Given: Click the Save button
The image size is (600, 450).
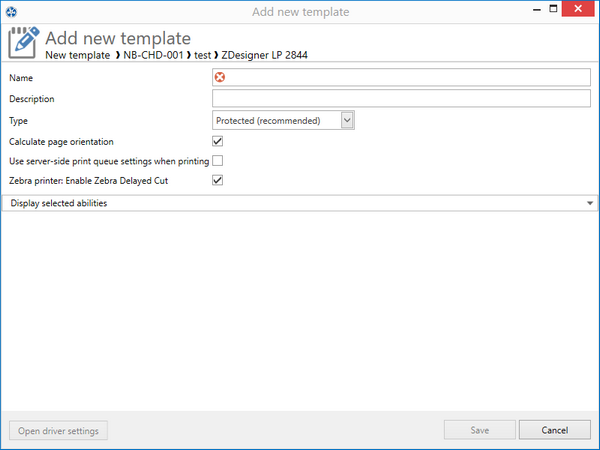Looking at the screenshot, I should click(479, 430).
